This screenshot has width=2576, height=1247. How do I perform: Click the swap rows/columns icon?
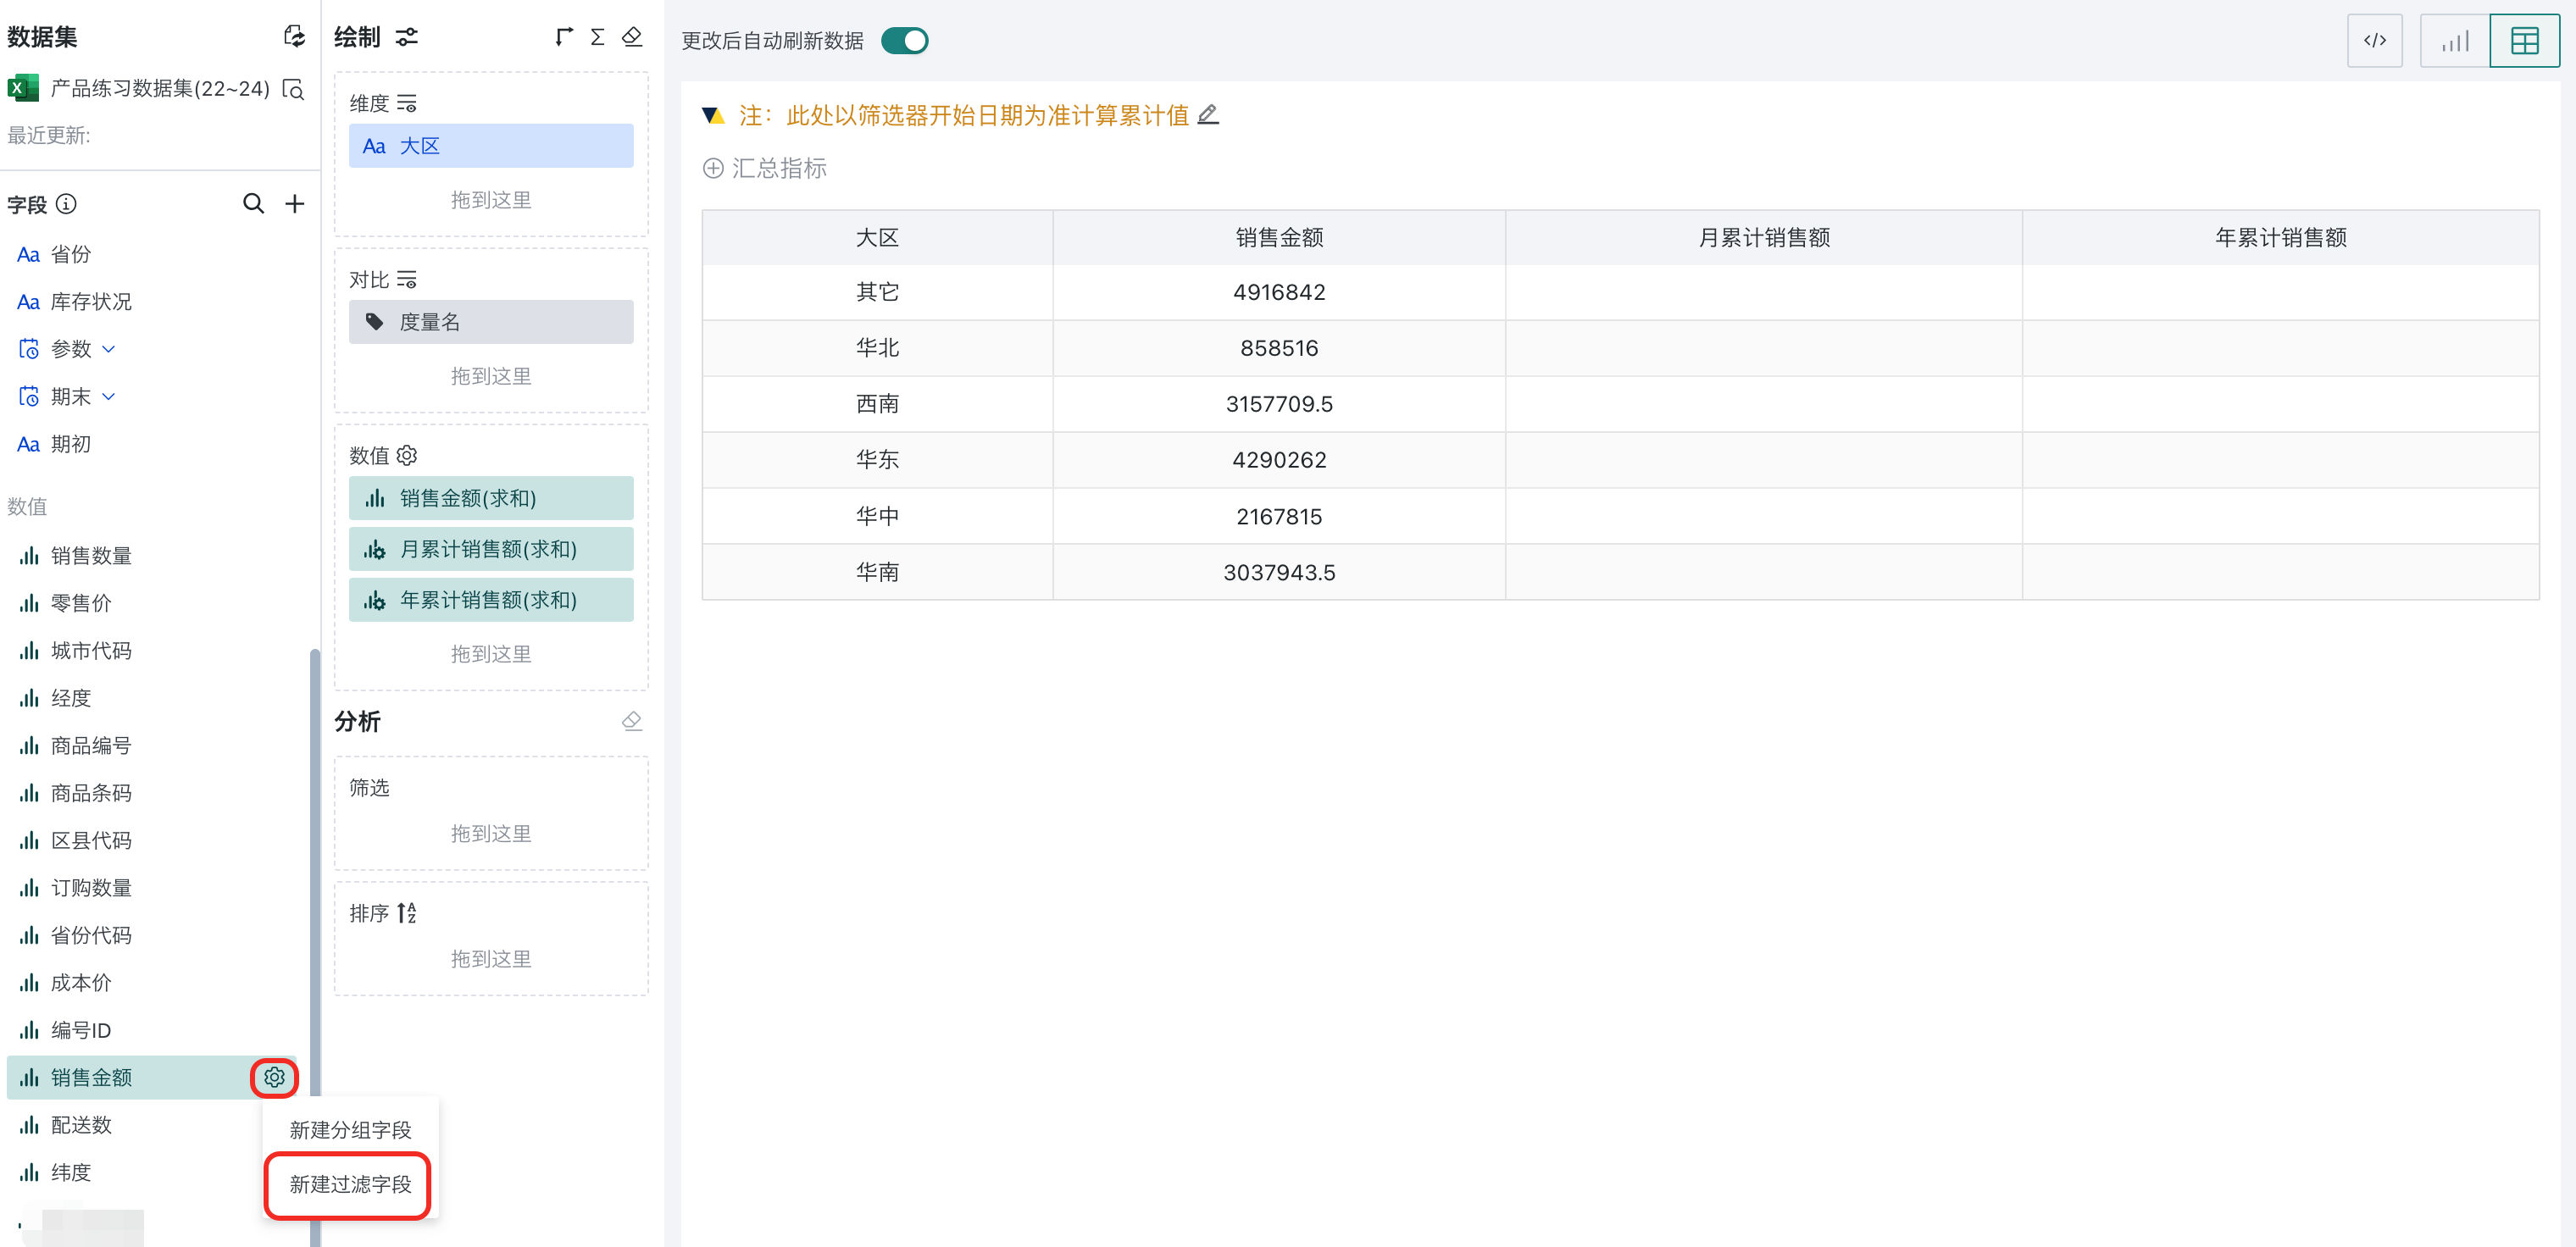(564, 37)
